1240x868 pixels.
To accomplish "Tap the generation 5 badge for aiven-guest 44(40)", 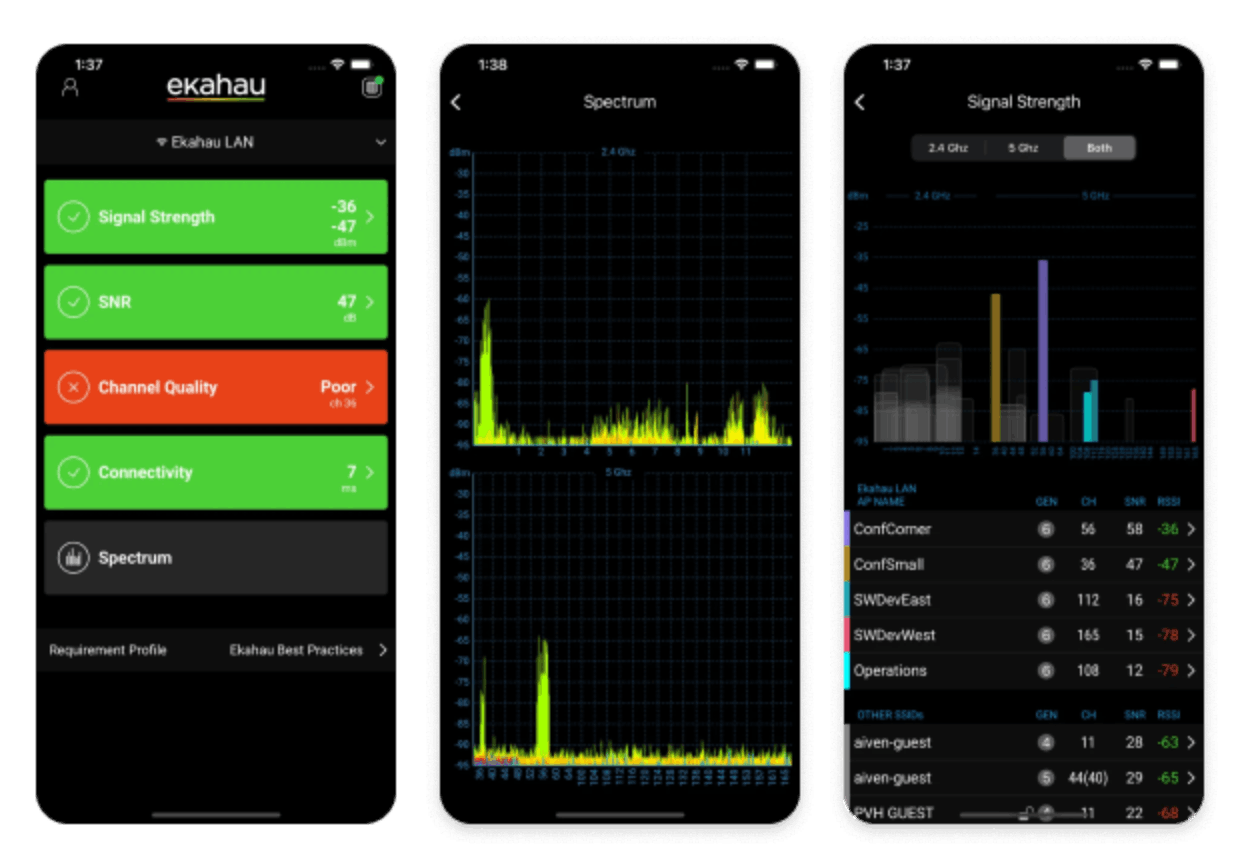I will pyautogui.click(x=1046, y=778).
